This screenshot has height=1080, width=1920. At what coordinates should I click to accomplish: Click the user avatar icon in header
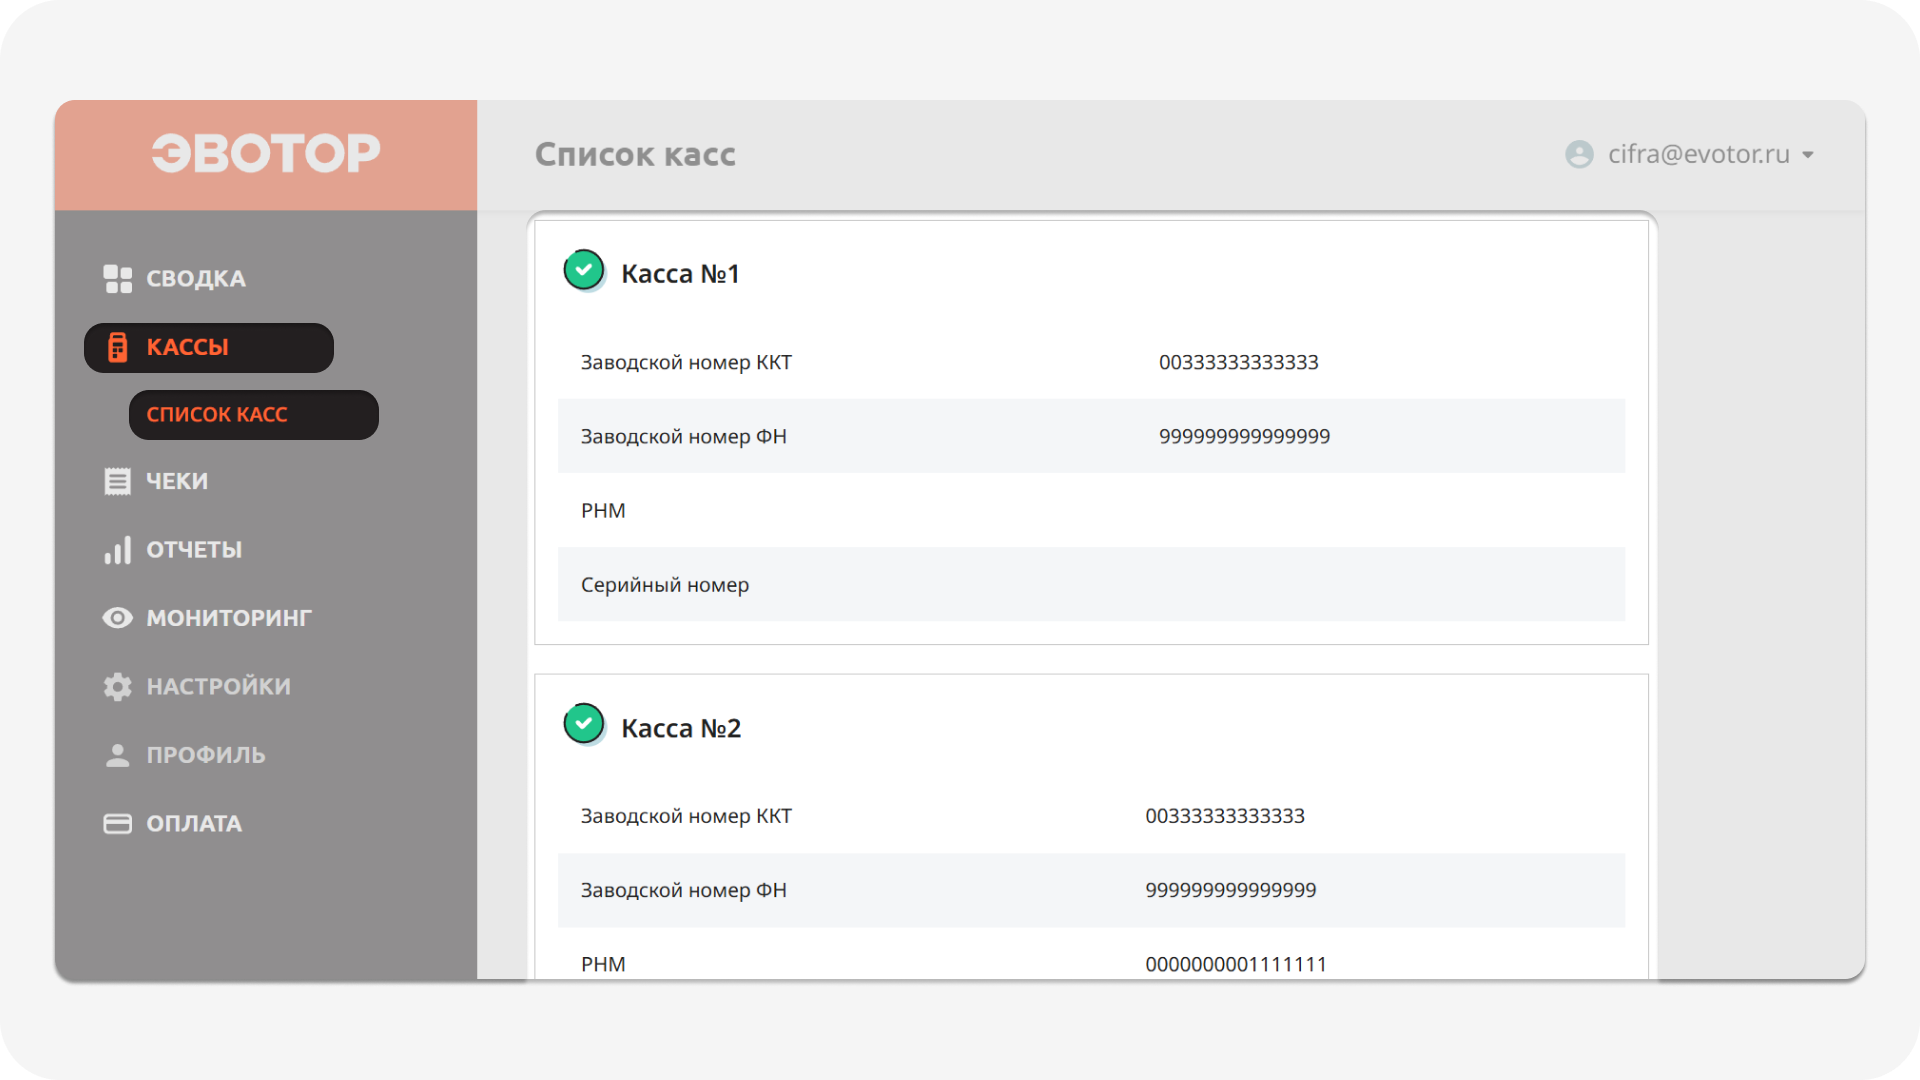pos(1579,154)
